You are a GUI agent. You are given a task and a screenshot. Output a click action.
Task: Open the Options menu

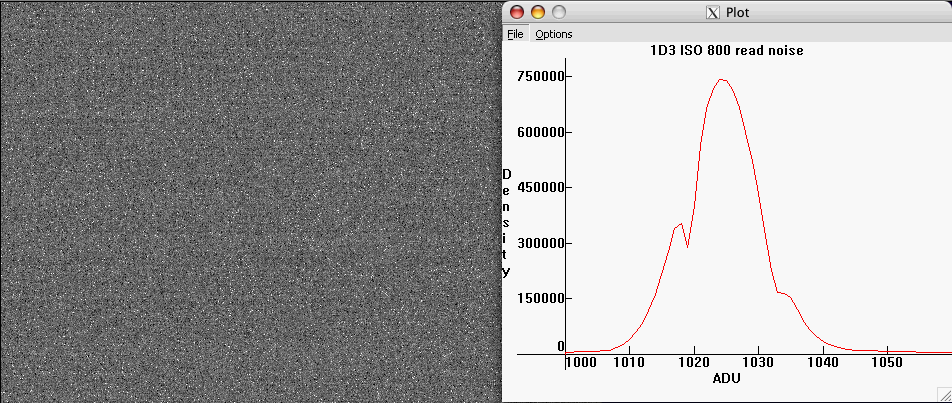553,34
